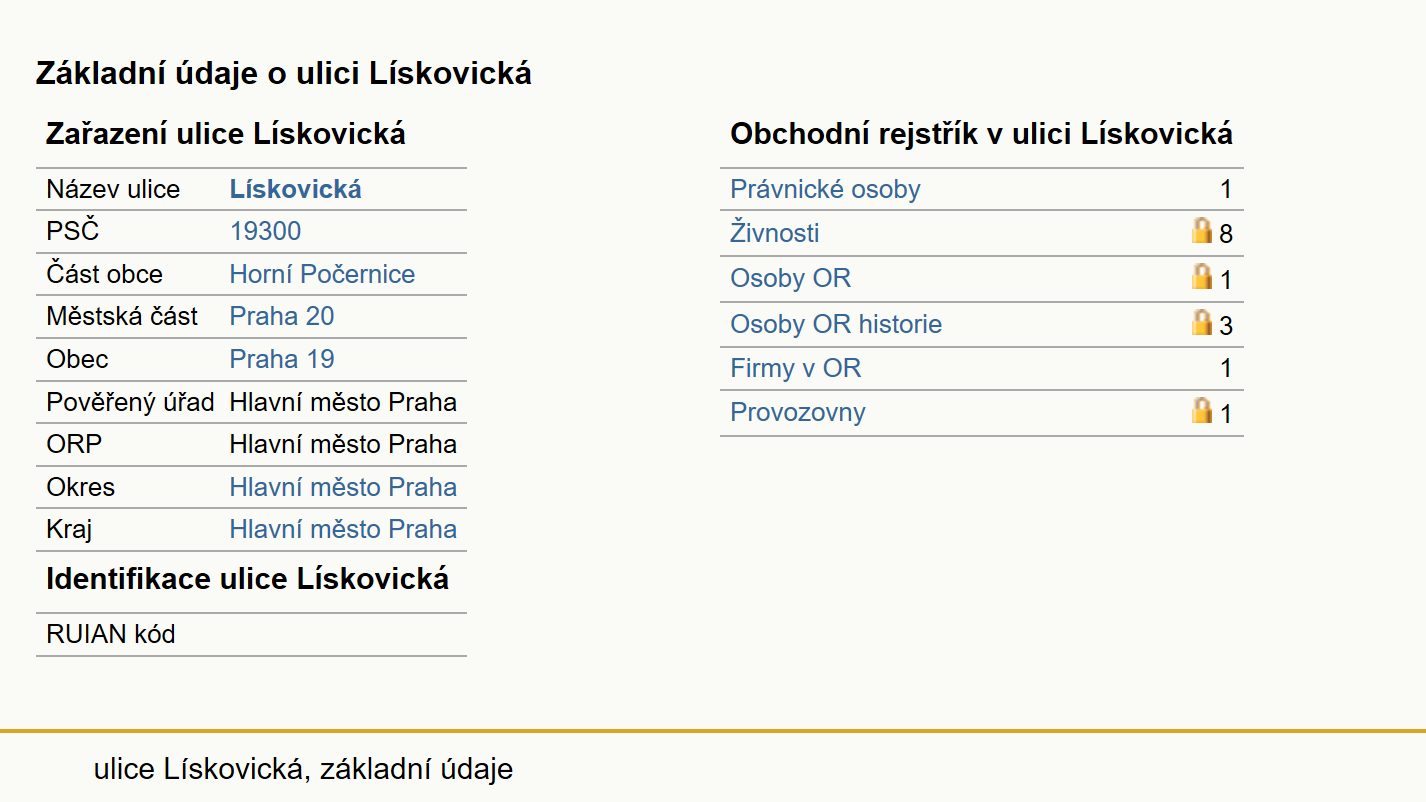Click the lock icon in Osoby OR row

(x=1202, y=277)
